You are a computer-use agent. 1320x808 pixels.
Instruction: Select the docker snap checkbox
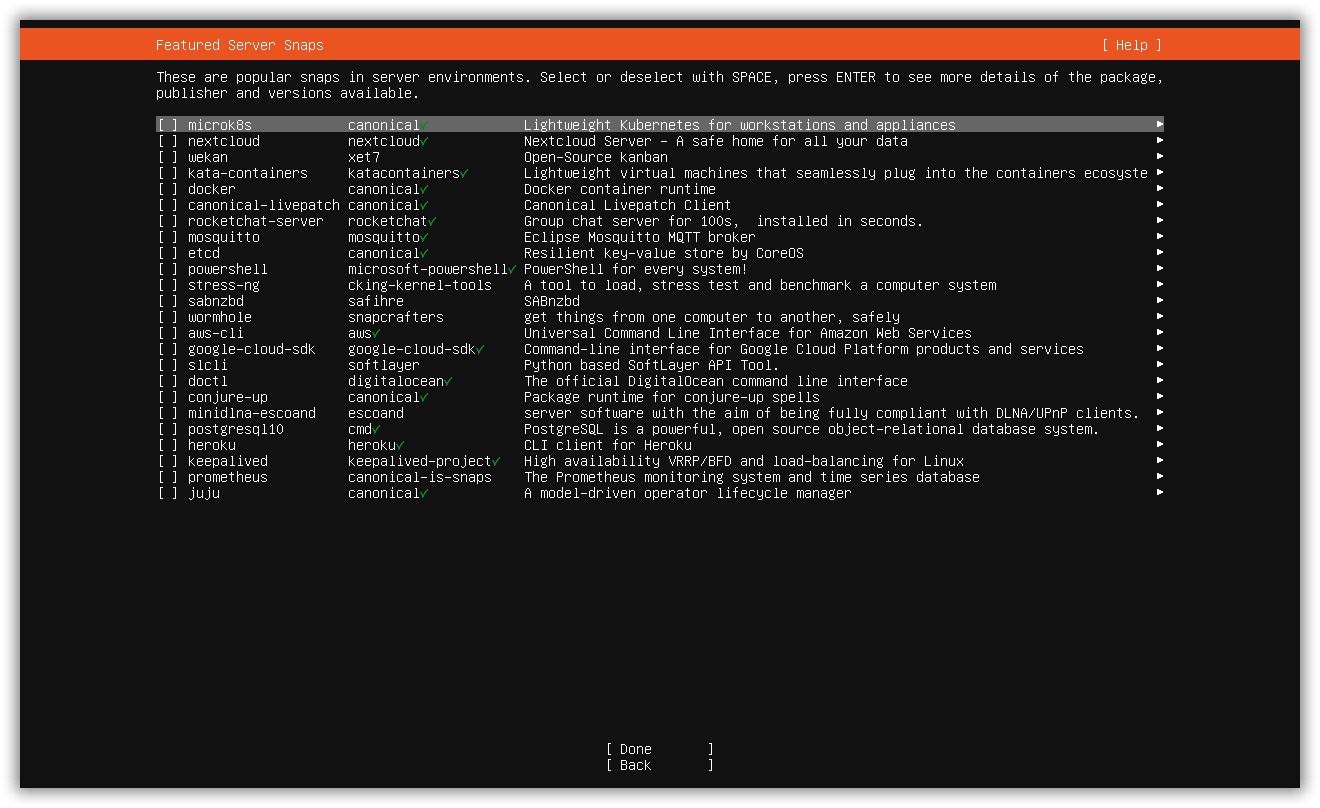pos(168,189)
